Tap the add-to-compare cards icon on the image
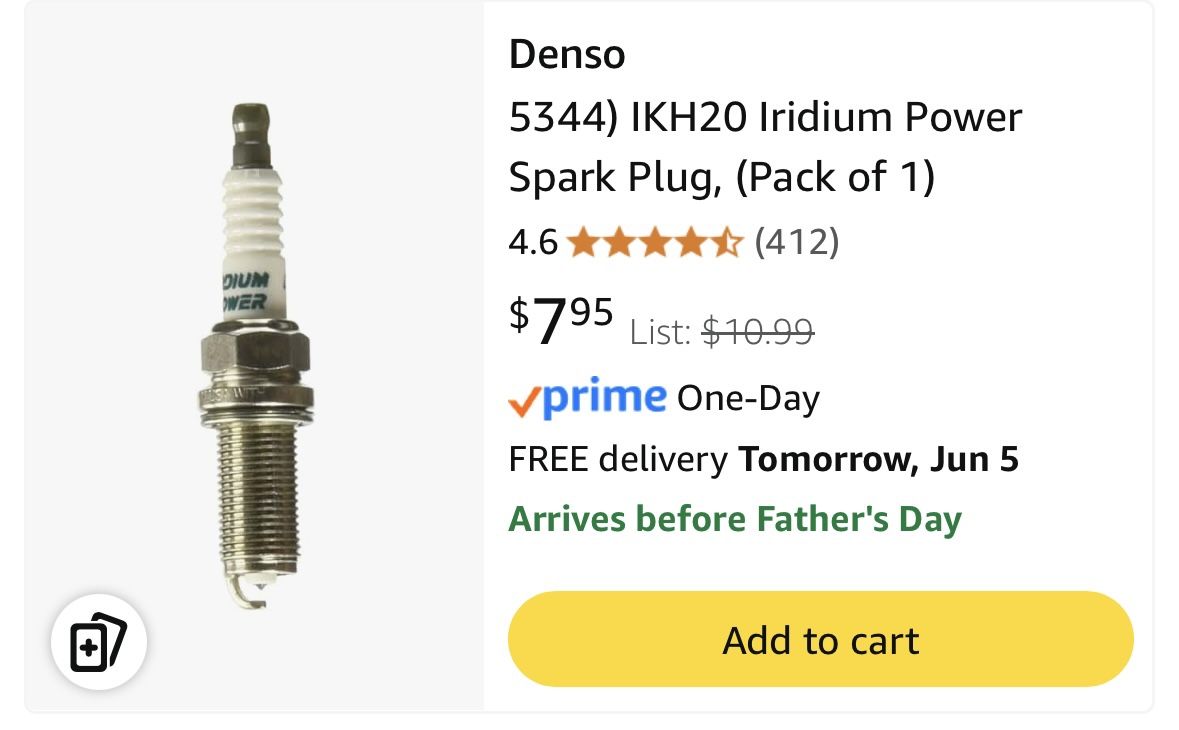 (99, 641)
